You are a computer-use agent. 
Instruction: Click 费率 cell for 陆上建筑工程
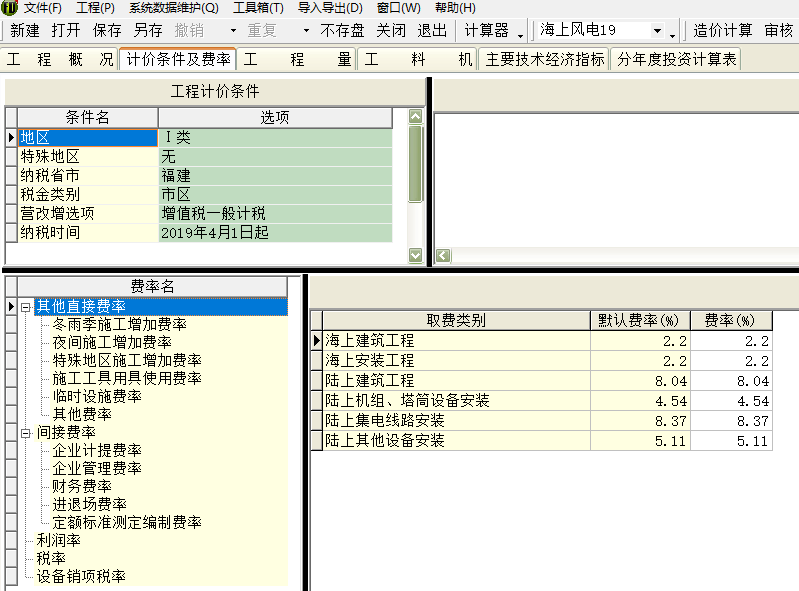click(x=731, y=381)
